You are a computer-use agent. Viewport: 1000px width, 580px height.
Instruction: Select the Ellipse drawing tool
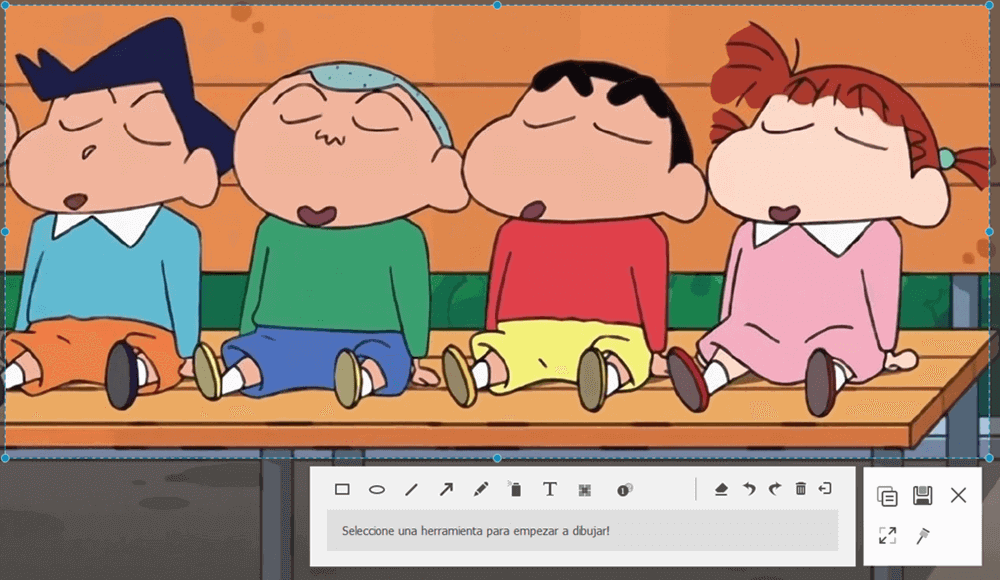[x=377, y=489]
